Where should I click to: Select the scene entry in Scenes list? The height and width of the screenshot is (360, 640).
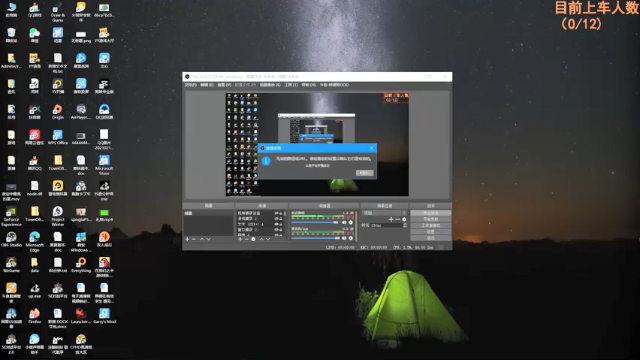(x=208, y=213)
